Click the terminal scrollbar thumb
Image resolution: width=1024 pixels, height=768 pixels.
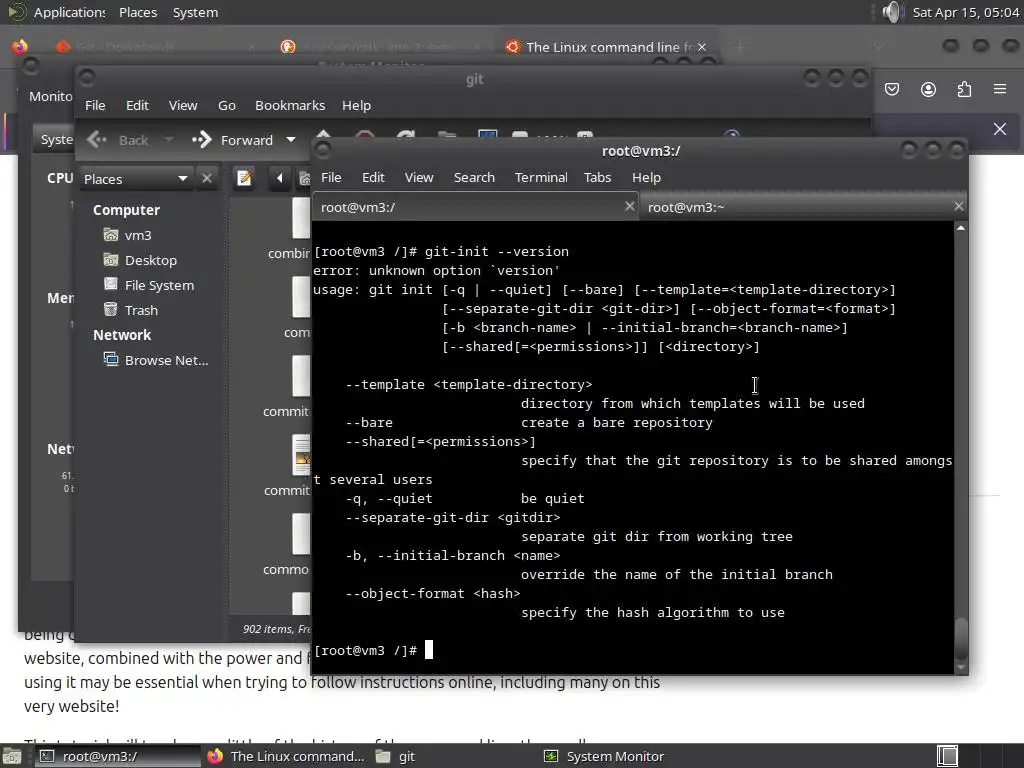click(961, 638)
